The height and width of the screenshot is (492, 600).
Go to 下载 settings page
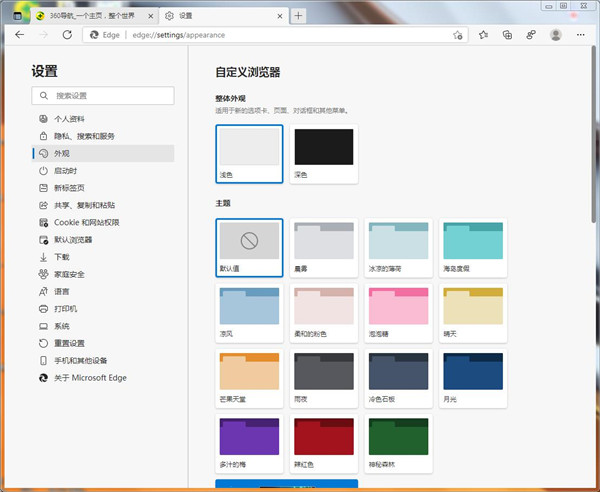pos(61,257)
